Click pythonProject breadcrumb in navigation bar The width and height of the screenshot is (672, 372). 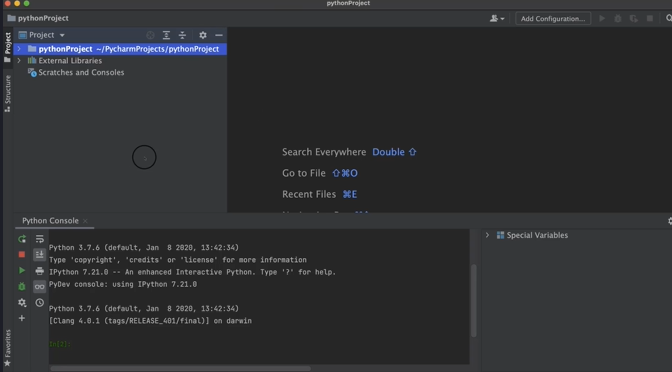coord(38,18)
